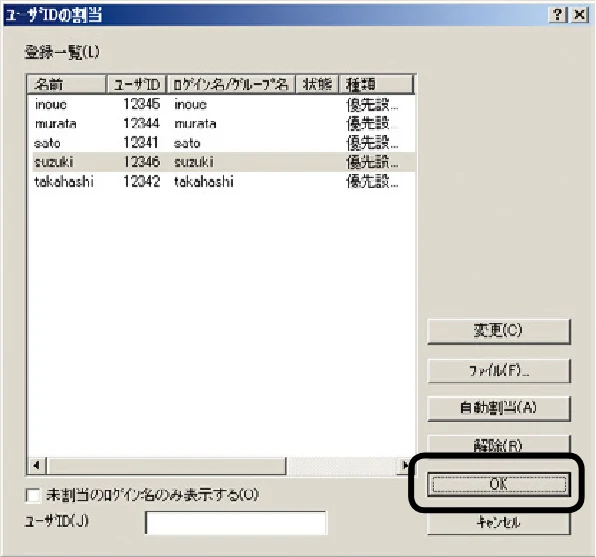This screenshot has width=596, height=557.
Task: Click the murata login name cell
Action: [x=195, y=124]
